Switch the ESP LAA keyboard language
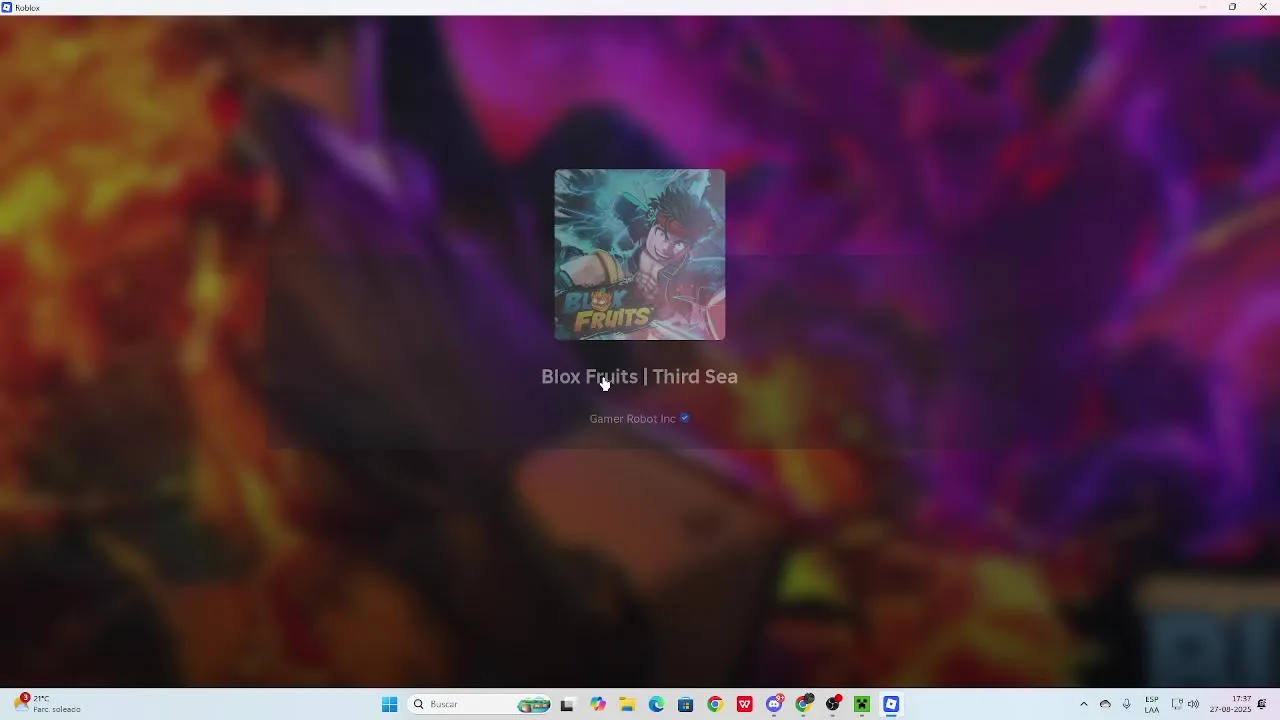This screenshot has width=1280, height=720. [1152, 704]
